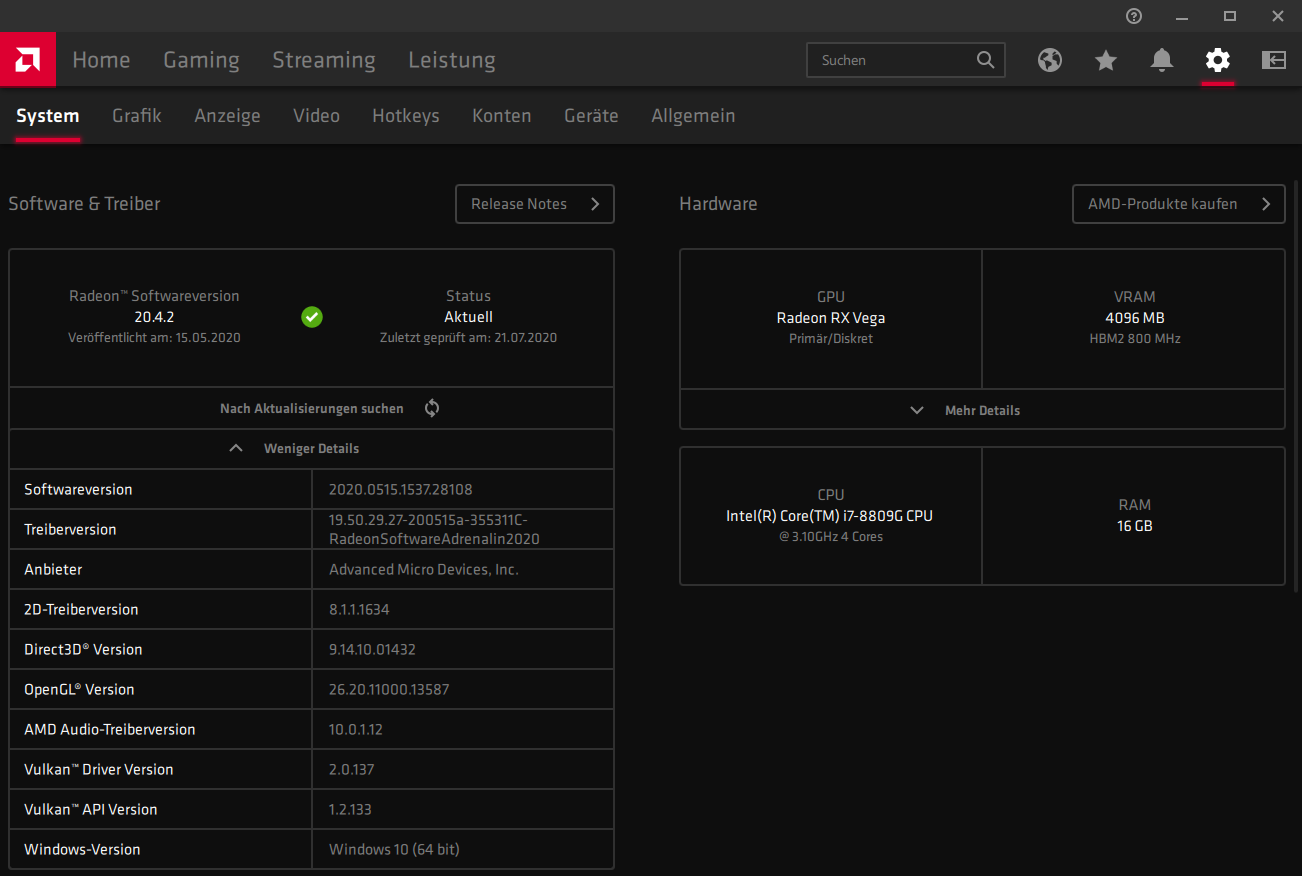Click the OpenGL Version row label

(79, 689)
